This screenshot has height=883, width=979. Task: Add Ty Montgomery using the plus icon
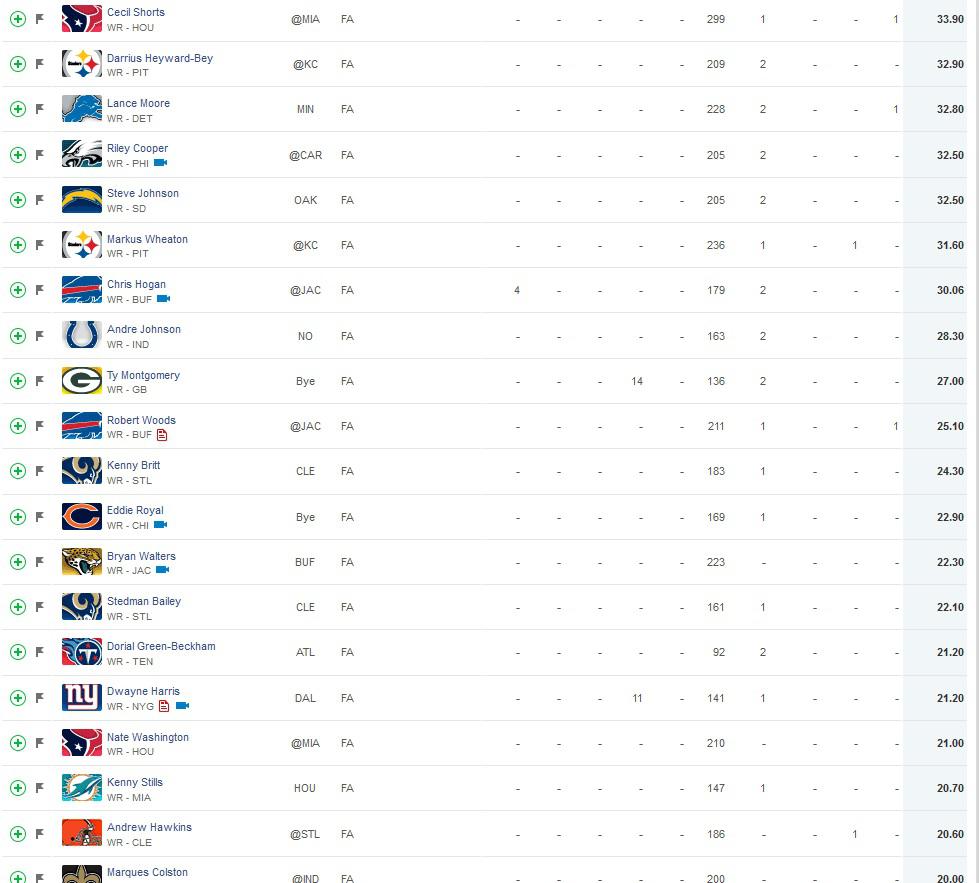click(18, 381)
